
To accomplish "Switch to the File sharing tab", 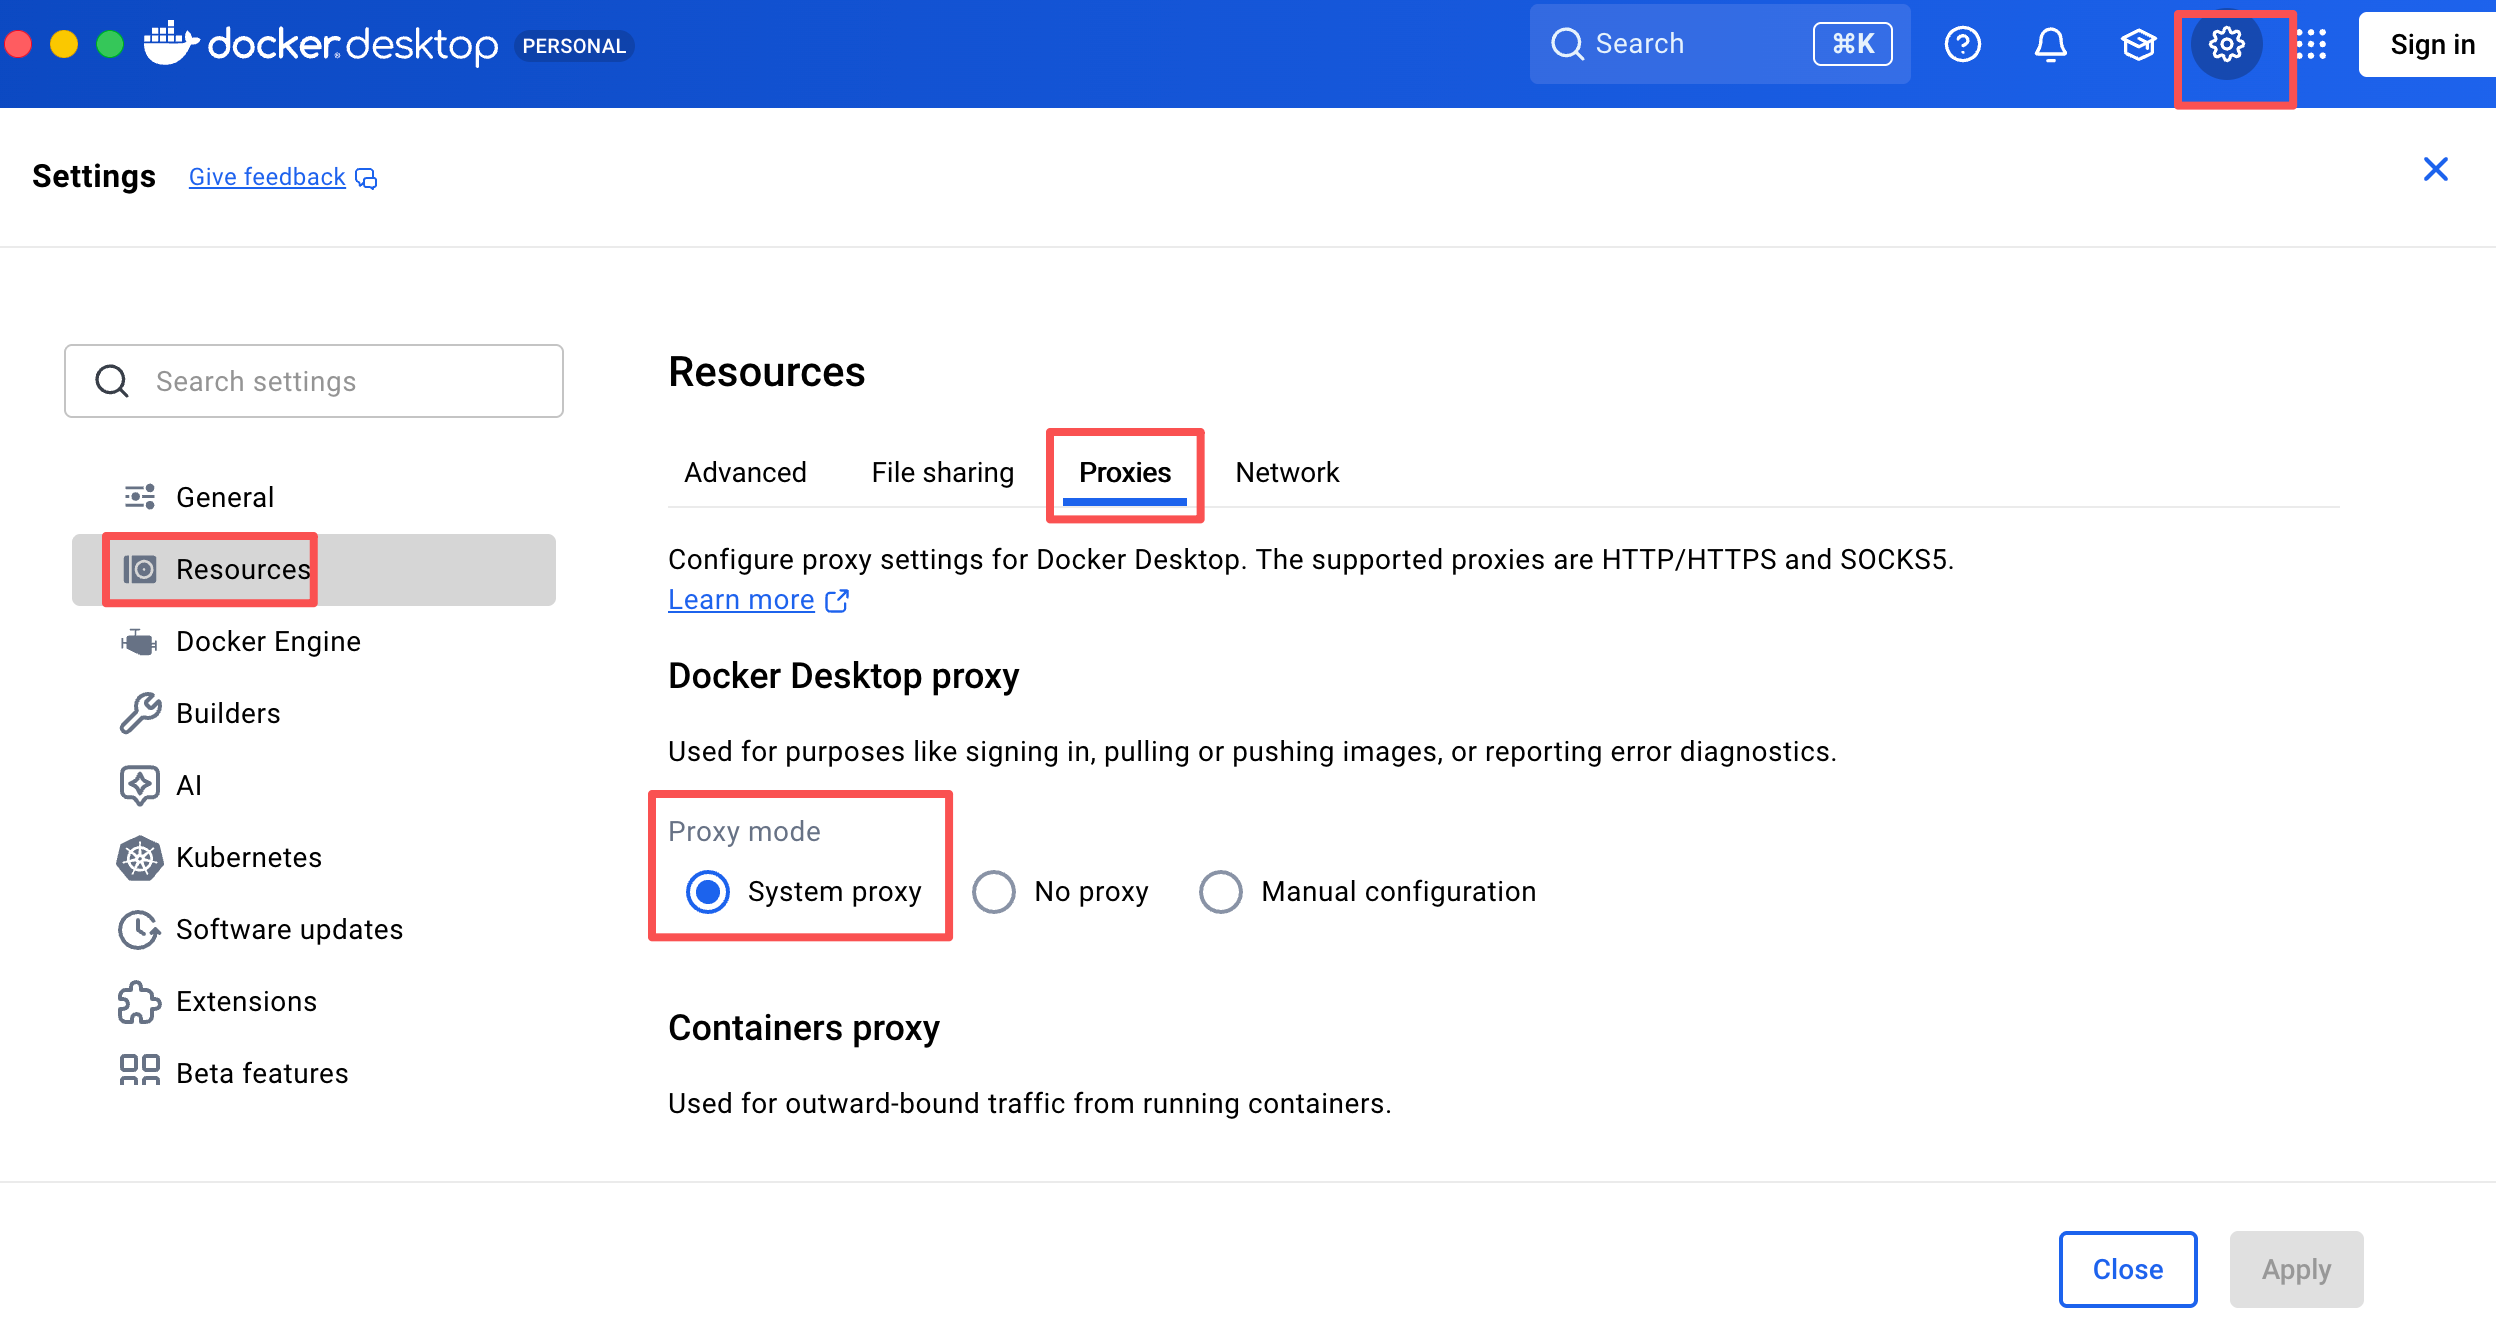I will coord(942,472).
